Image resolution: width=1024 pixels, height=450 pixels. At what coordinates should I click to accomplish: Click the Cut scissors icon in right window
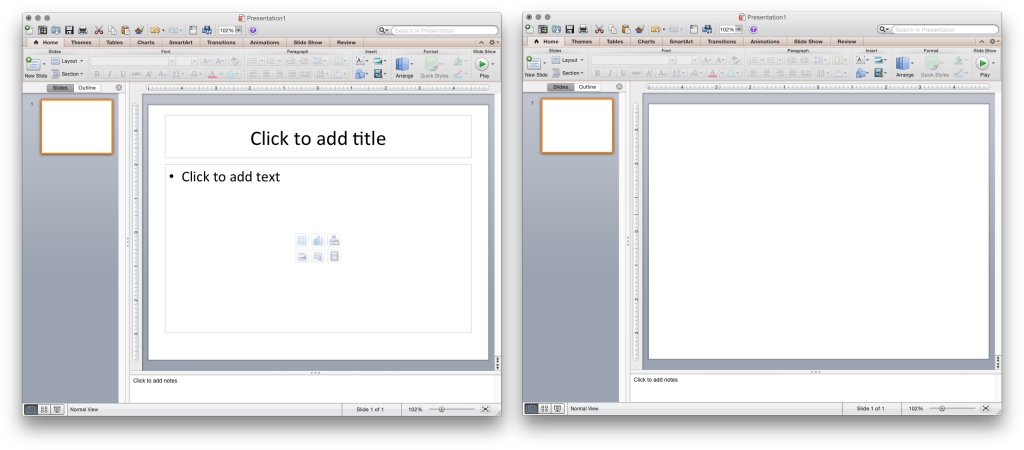click(x=600, y=30)
